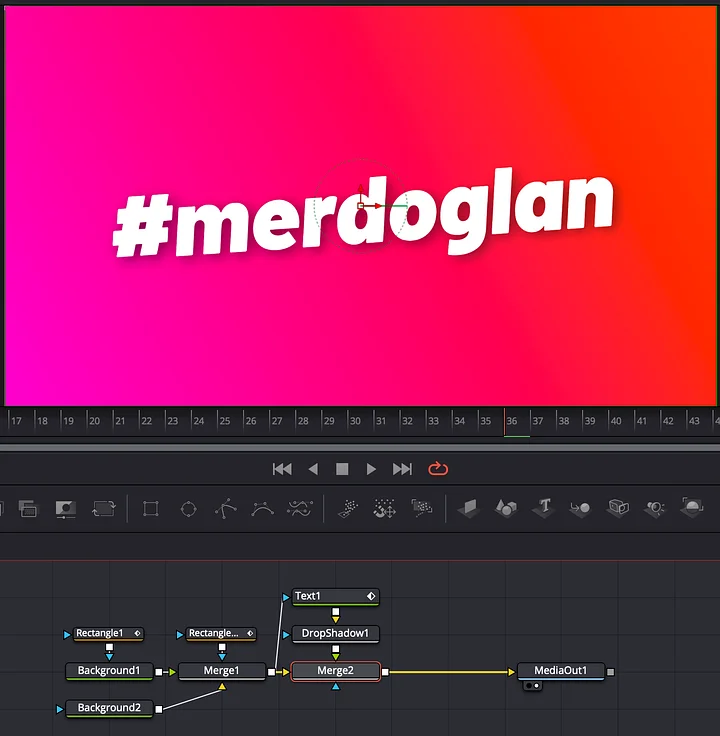The image size is (720, 736).
Task: Select the truncated Rectangle... mask node
Action: 221,634
